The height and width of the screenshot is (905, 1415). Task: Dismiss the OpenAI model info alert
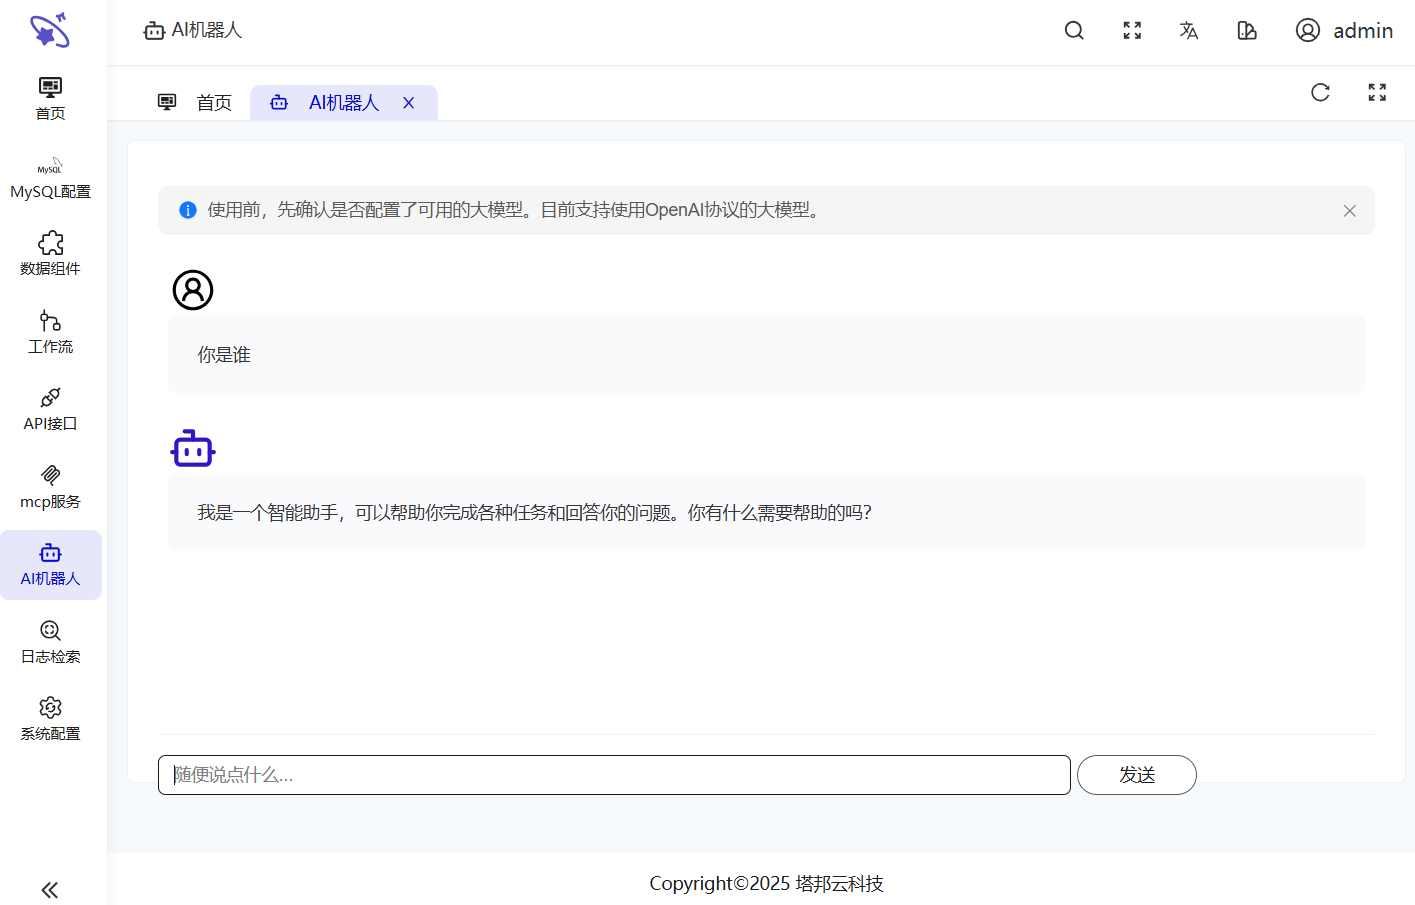[x=1349, y=211]
